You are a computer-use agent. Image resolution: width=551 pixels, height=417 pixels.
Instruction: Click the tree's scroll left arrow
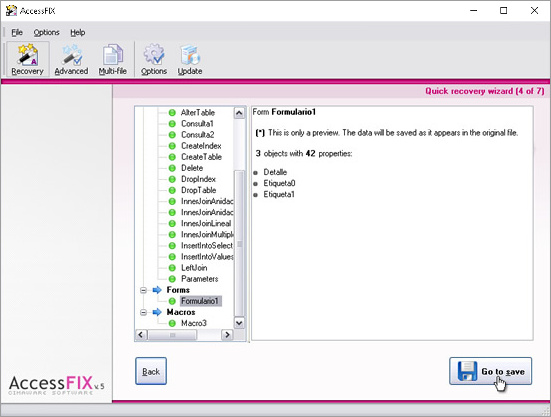141,335
